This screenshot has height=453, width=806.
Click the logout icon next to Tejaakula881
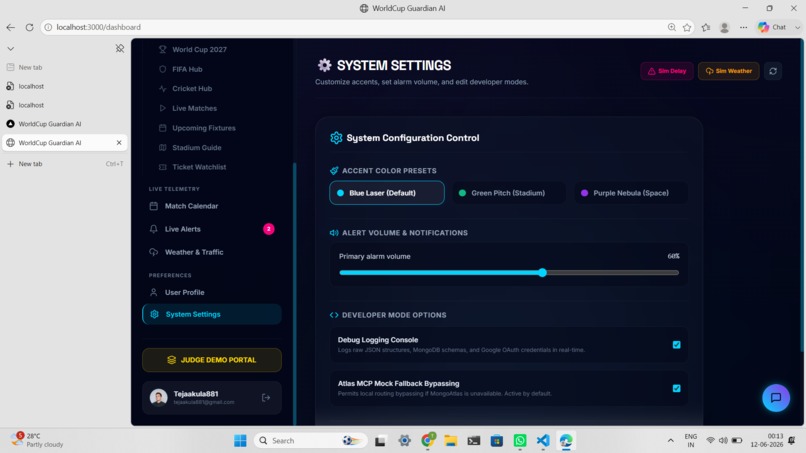point(266,397)
